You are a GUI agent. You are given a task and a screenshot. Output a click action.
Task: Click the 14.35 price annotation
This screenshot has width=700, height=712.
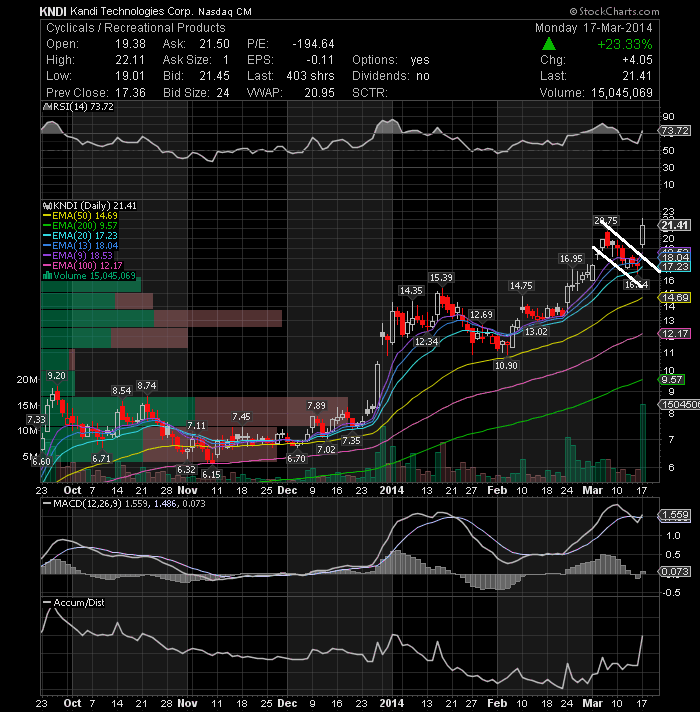411,291
